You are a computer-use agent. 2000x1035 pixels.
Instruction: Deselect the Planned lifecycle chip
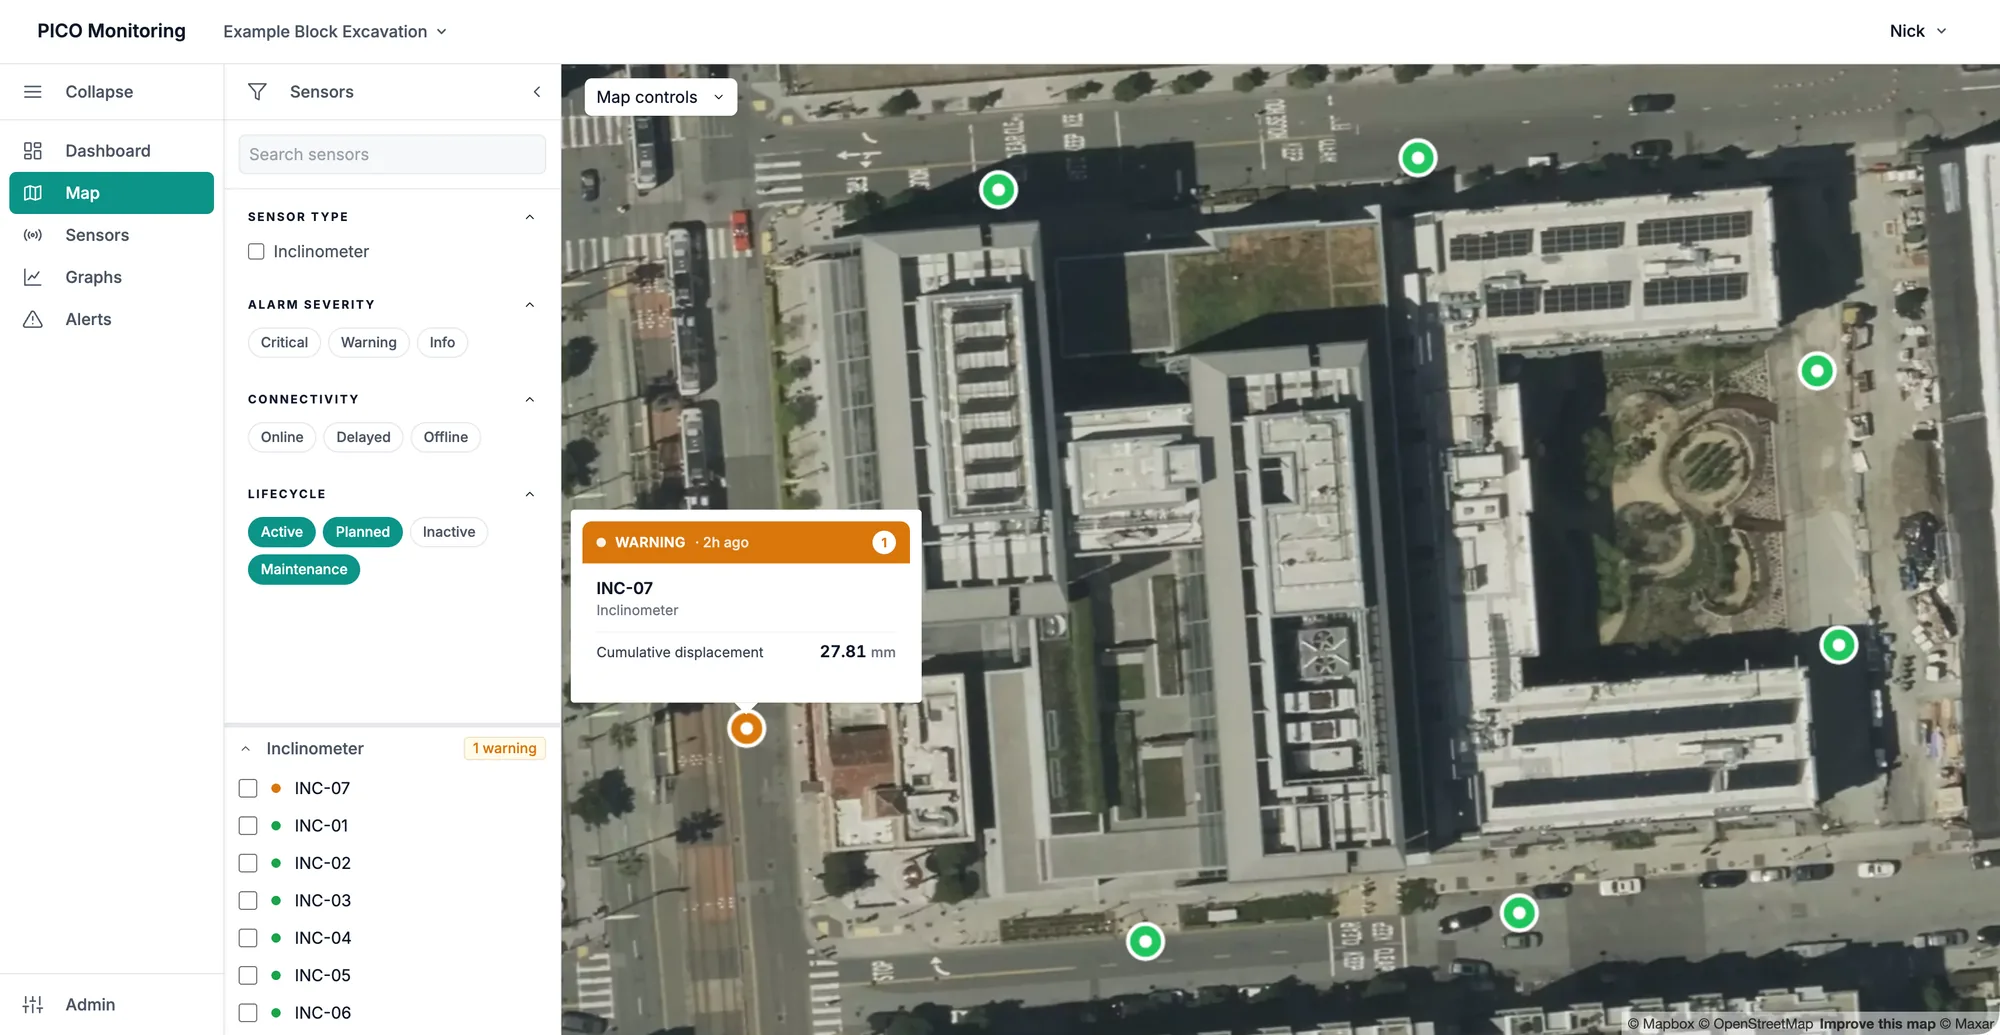(363, 532)
